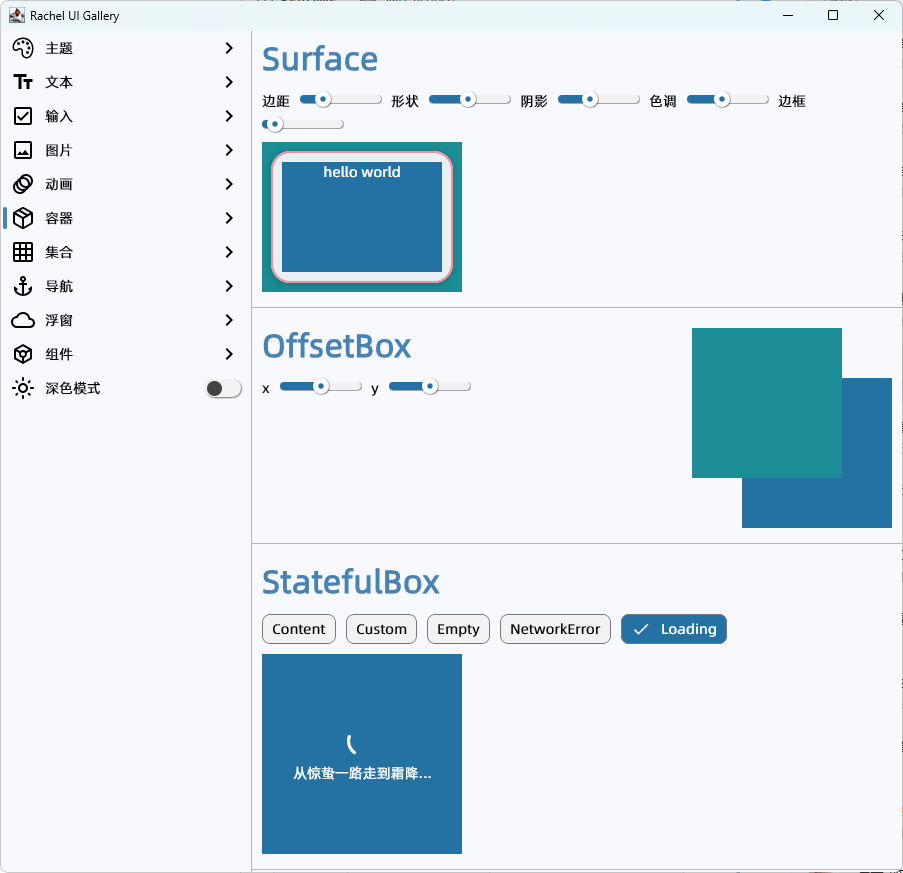The width and height of the screenshot is (903, 873).
Task: Click the picture icon beside 图片
Action: (x=23, y=150)
